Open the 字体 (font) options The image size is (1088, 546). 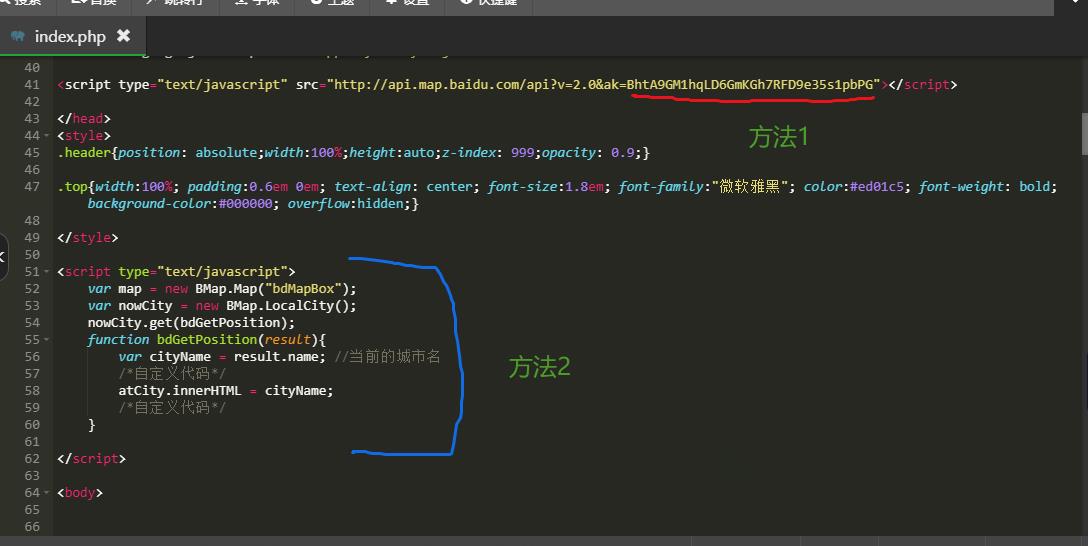tap(256, 3)
